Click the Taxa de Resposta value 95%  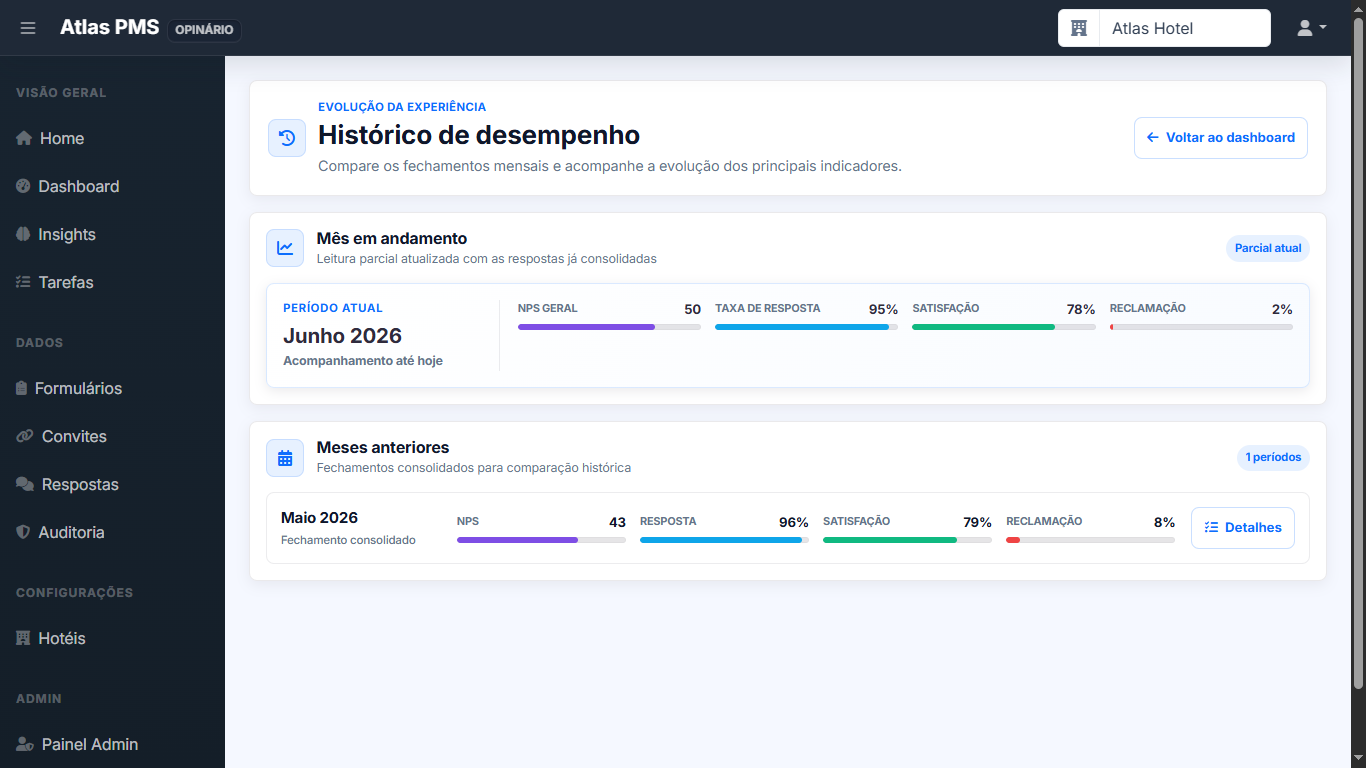[883, 309]
